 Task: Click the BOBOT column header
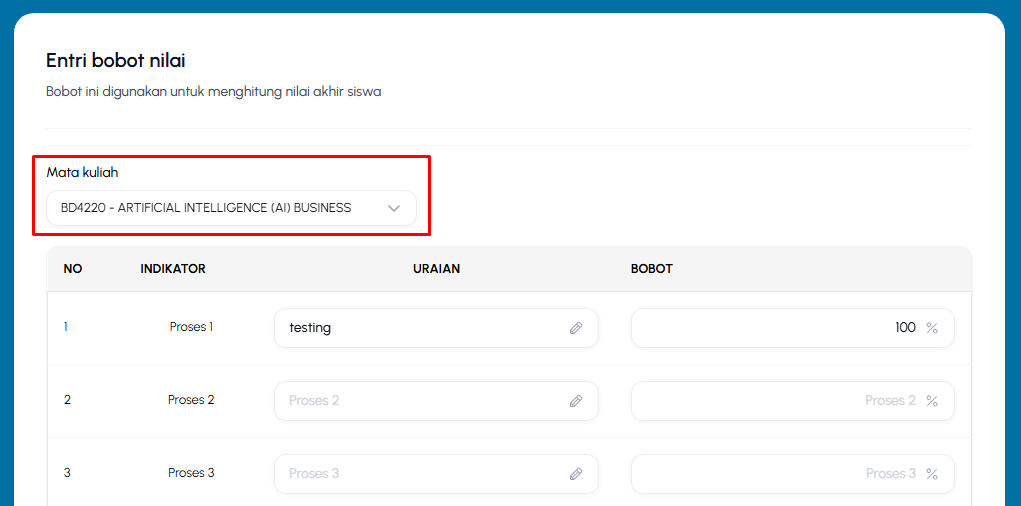[x=652, y=269]
